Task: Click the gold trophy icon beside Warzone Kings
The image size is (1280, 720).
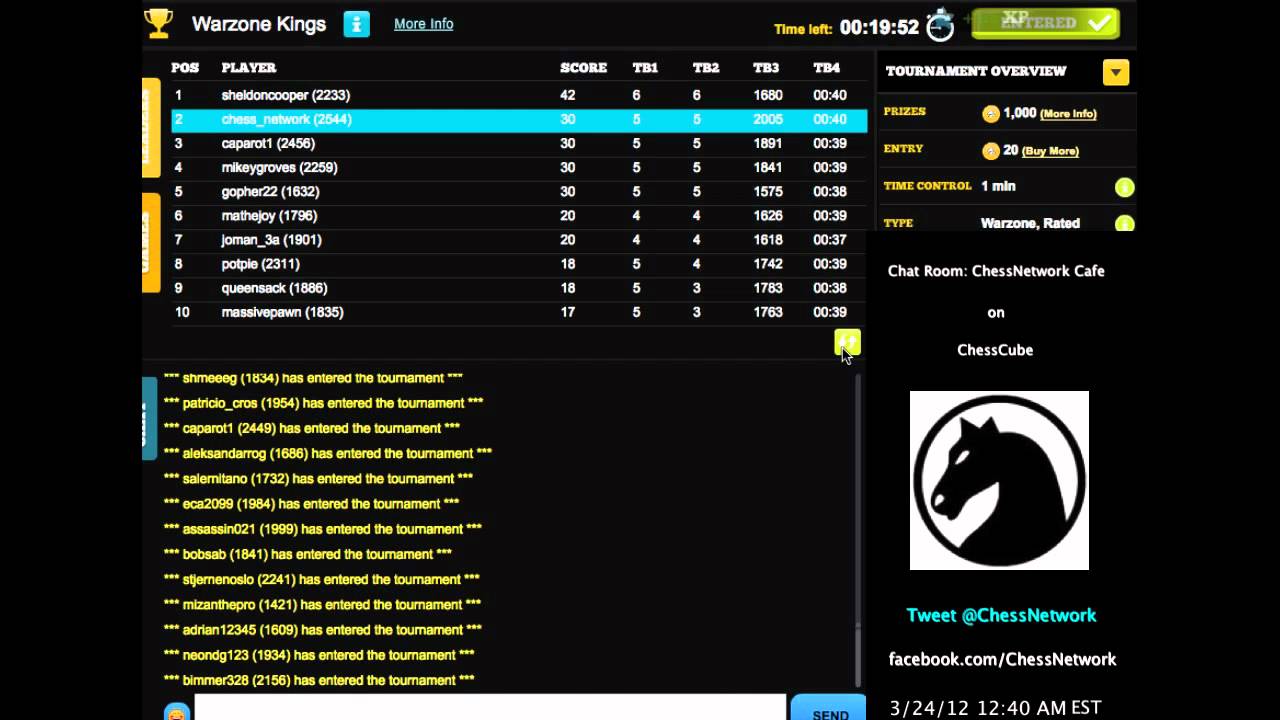Action: click(158, 23)
